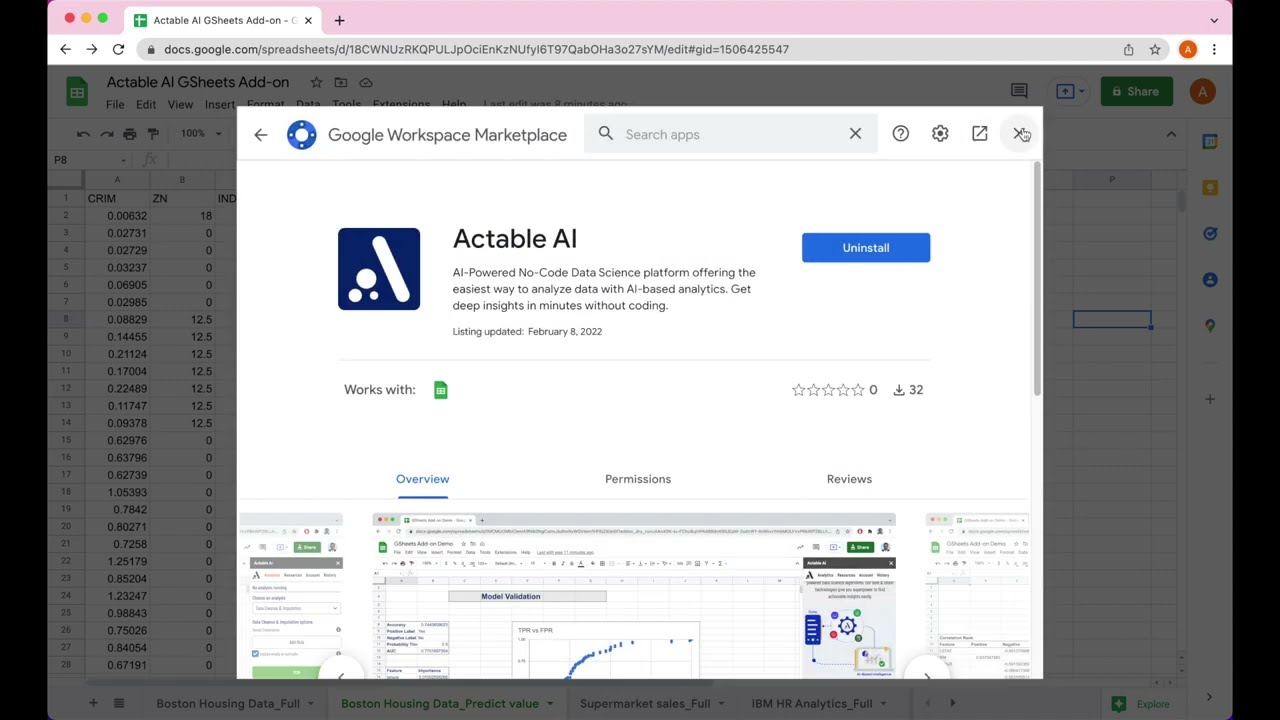Open a new browser tab
This screenshot has width=1280, height=720.
pyautogui.click(x=339, y=20)
